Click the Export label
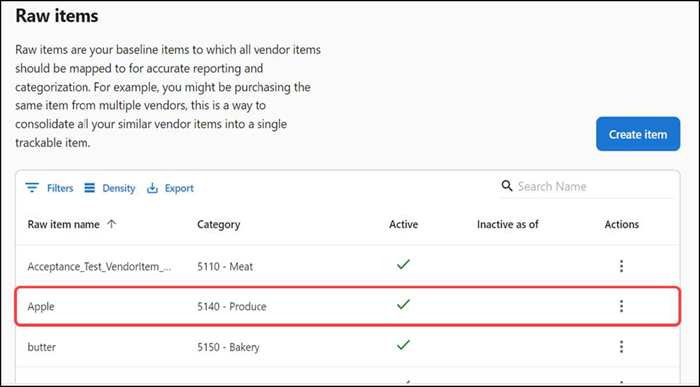The image size is (700, 387). [x=179, y=188]
